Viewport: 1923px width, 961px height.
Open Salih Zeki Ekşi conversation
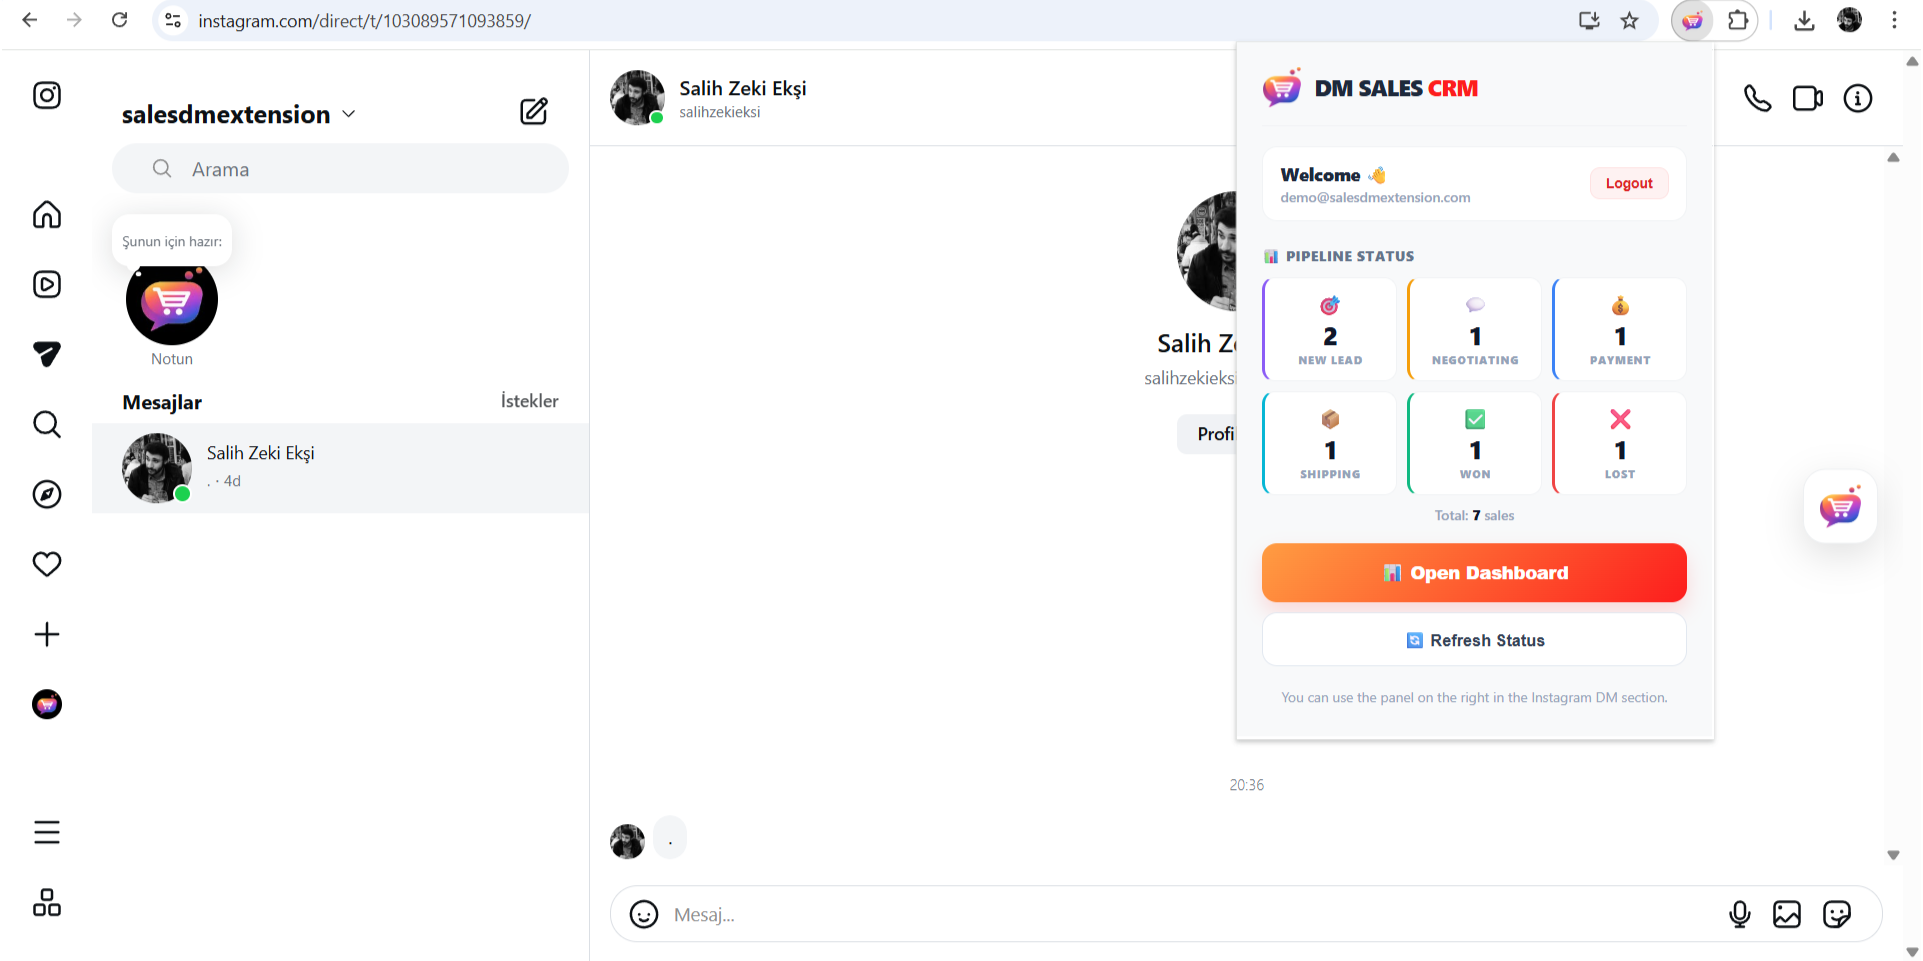pyautogui.click(x=340, y=467)
